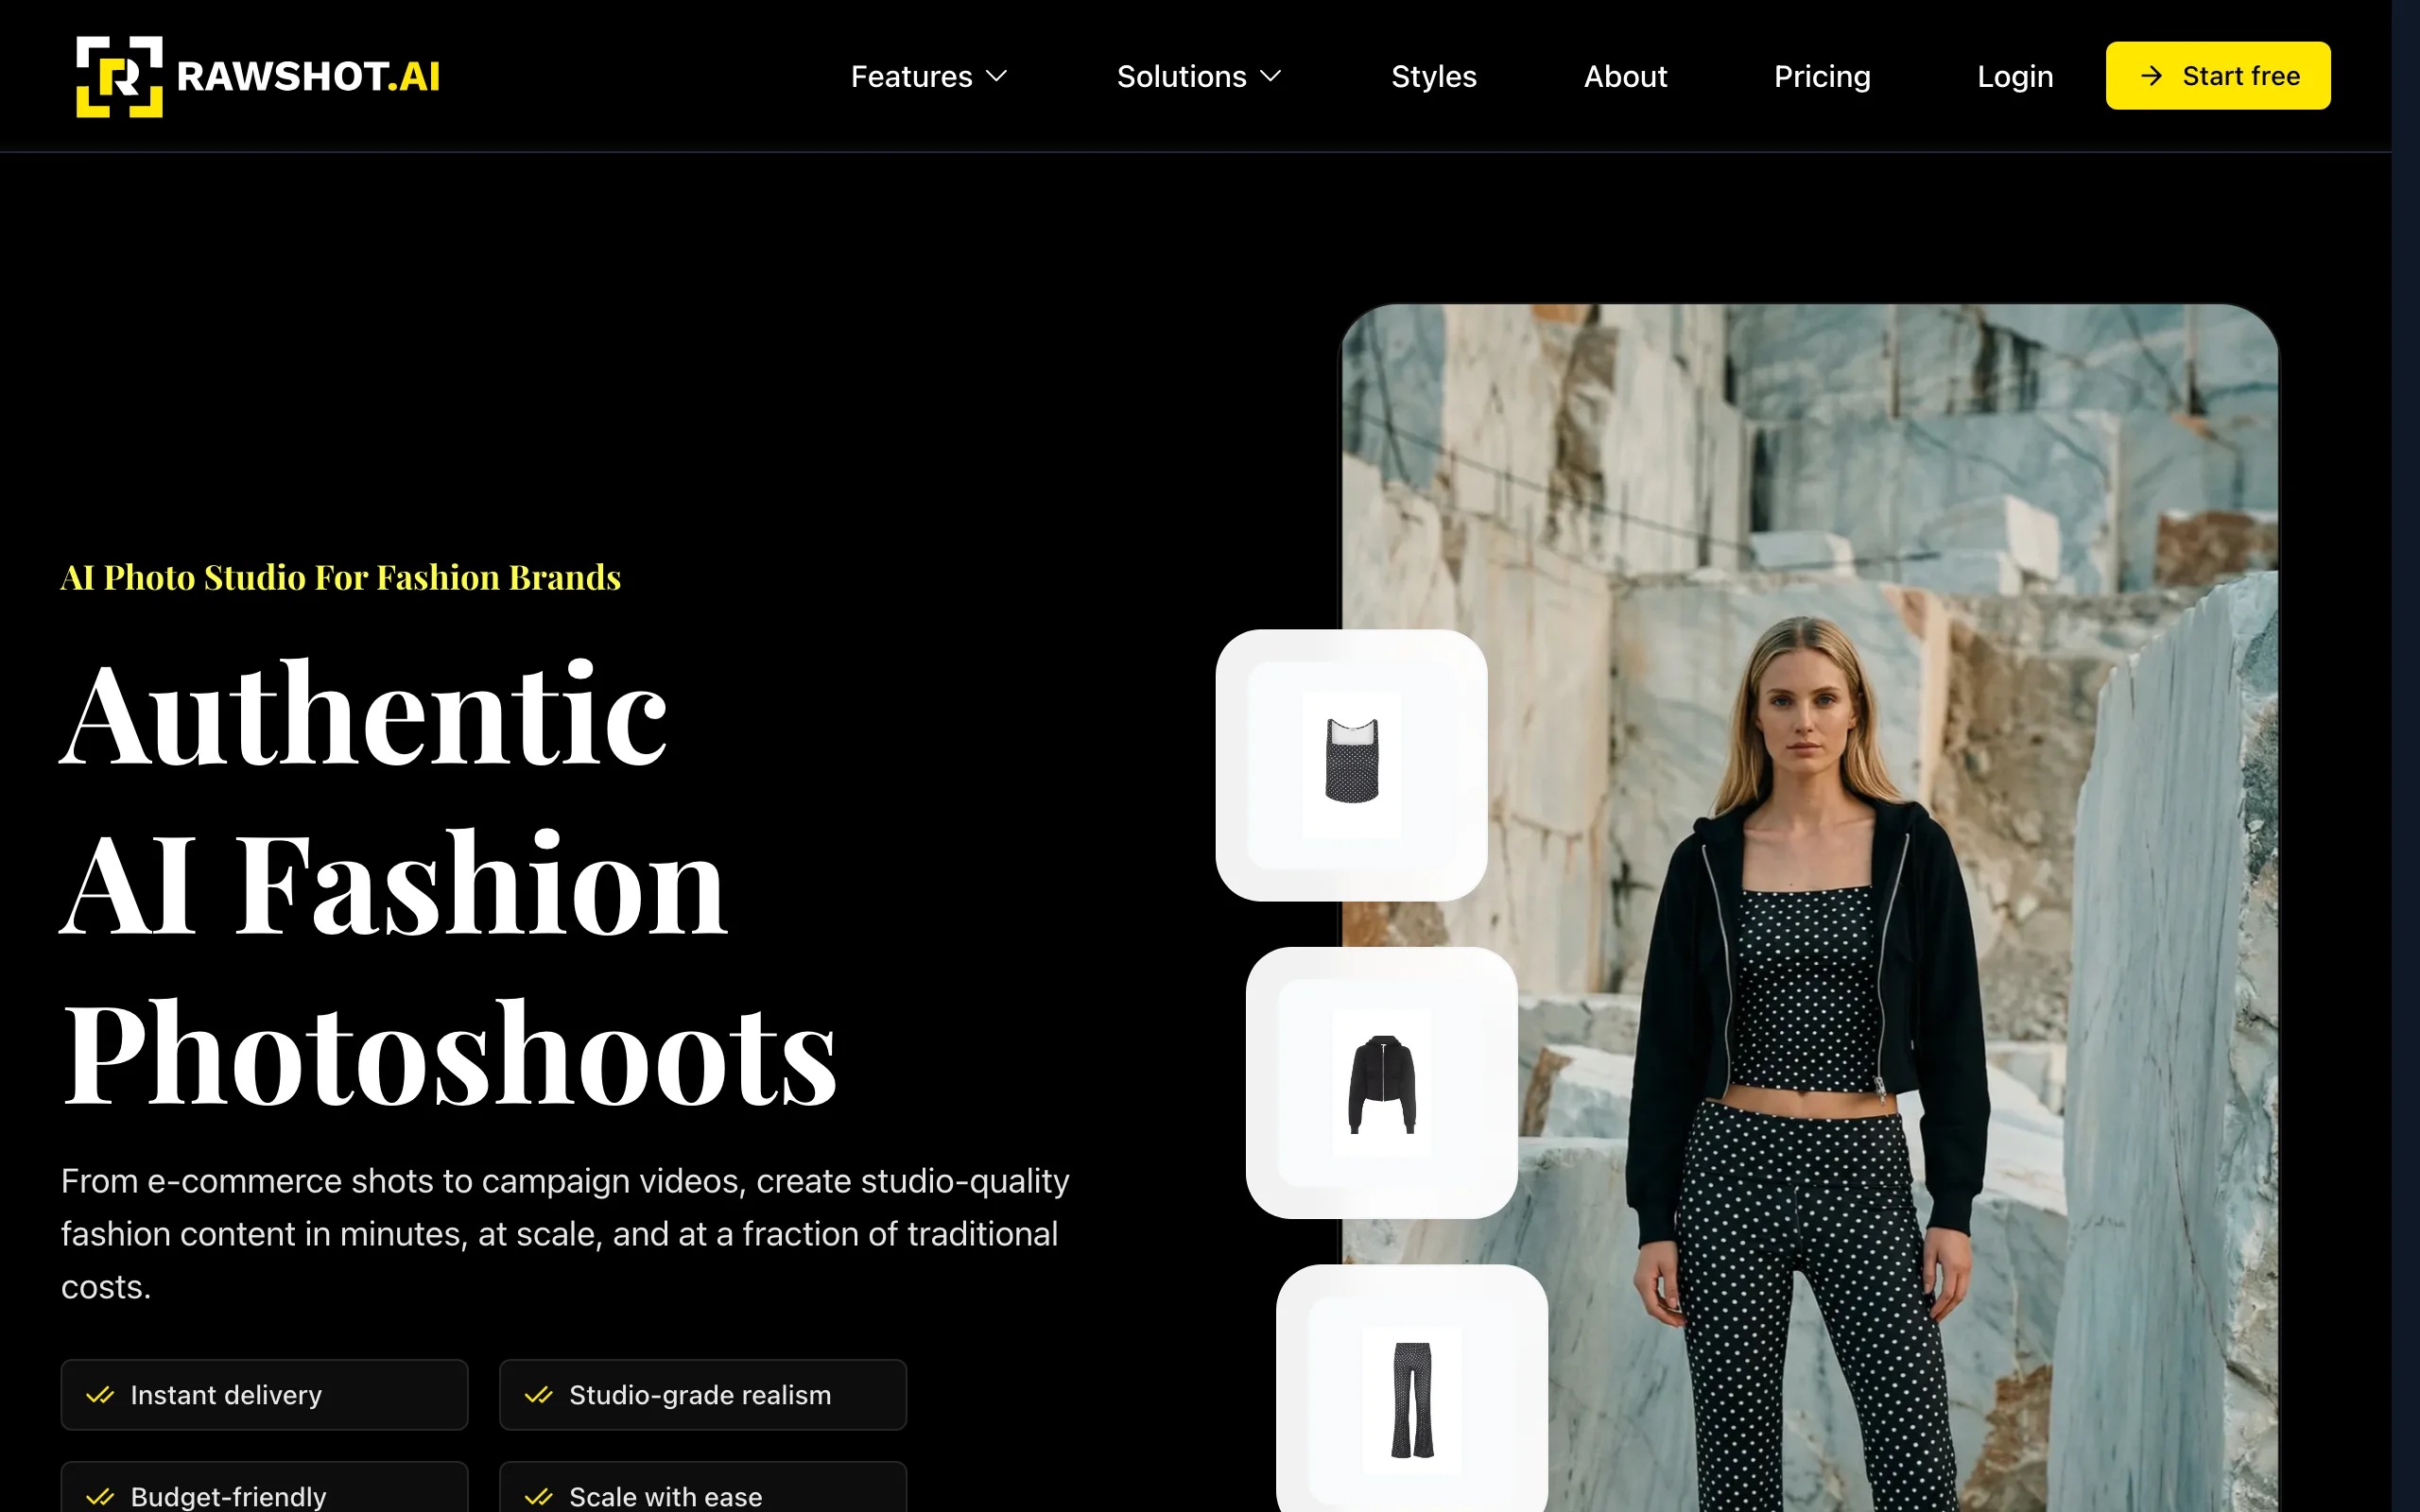Click the yellow AI Photo Studio tagline text
2420x1512 pixels.
340,577
